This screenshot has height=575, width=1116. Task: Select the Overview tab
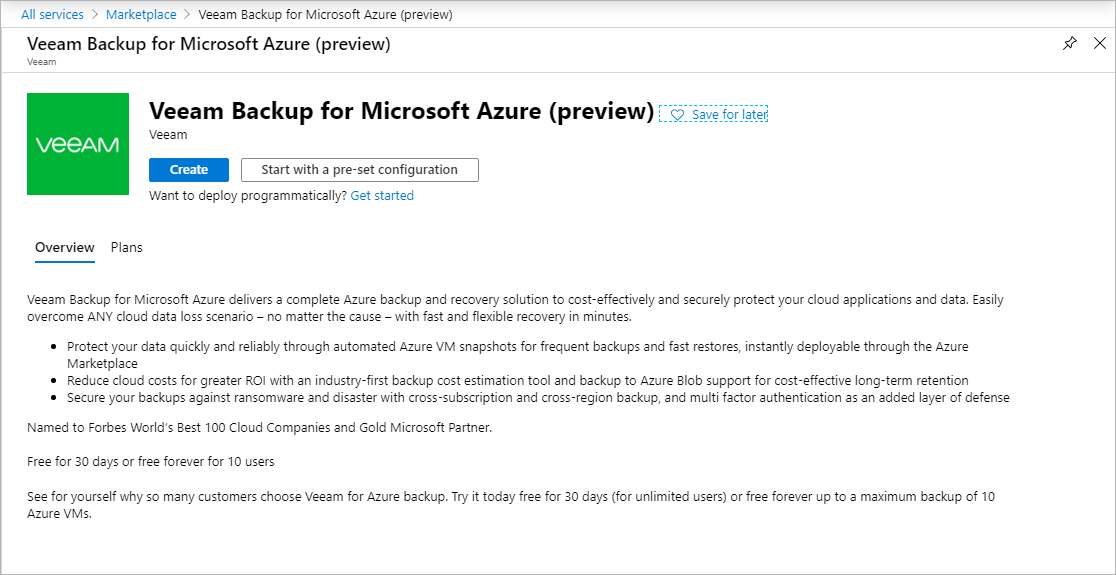(65, 248)
